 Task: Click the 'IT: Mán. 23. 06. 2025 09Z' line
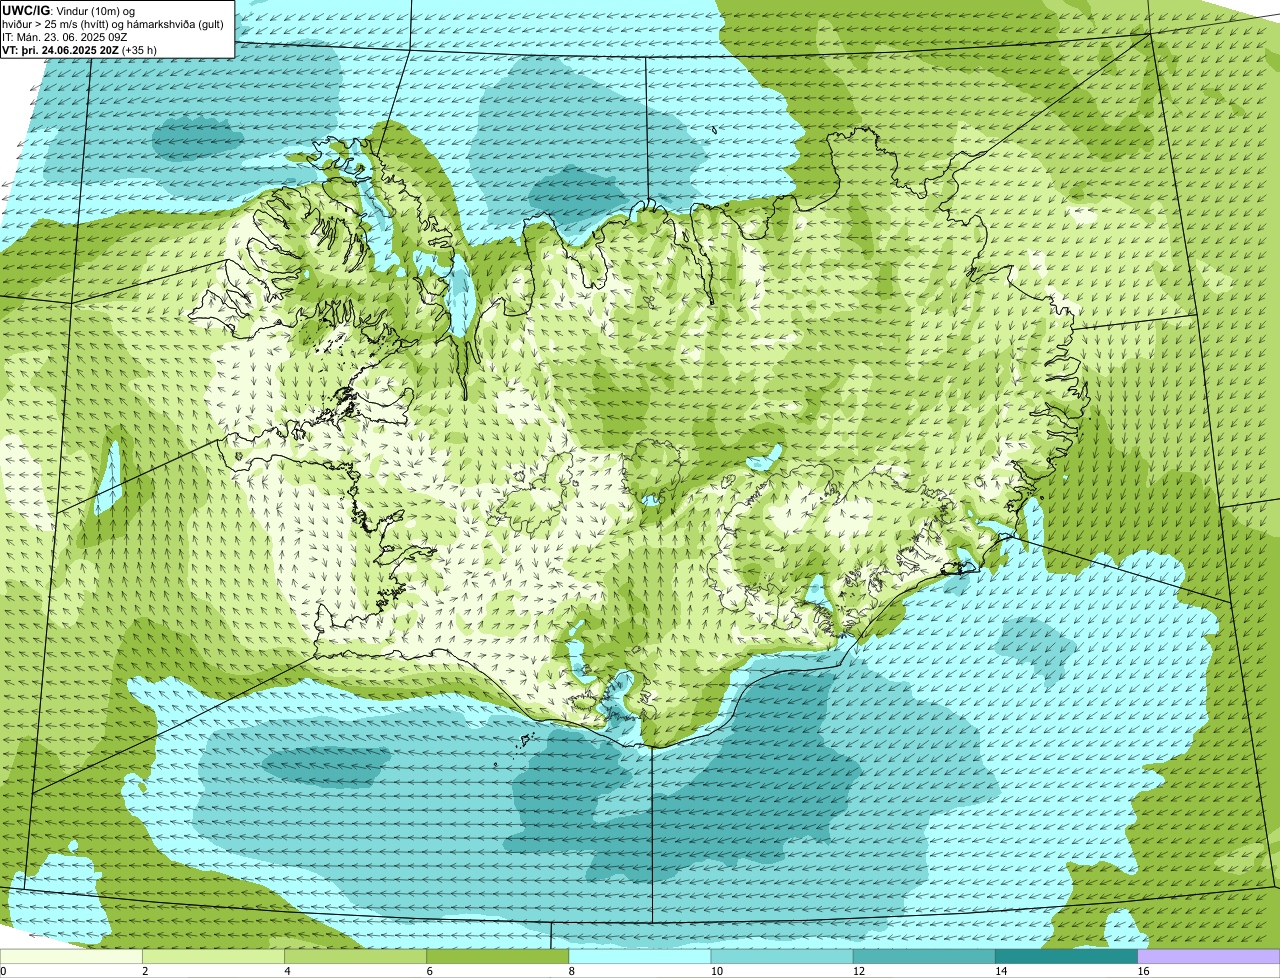(66, 36)
